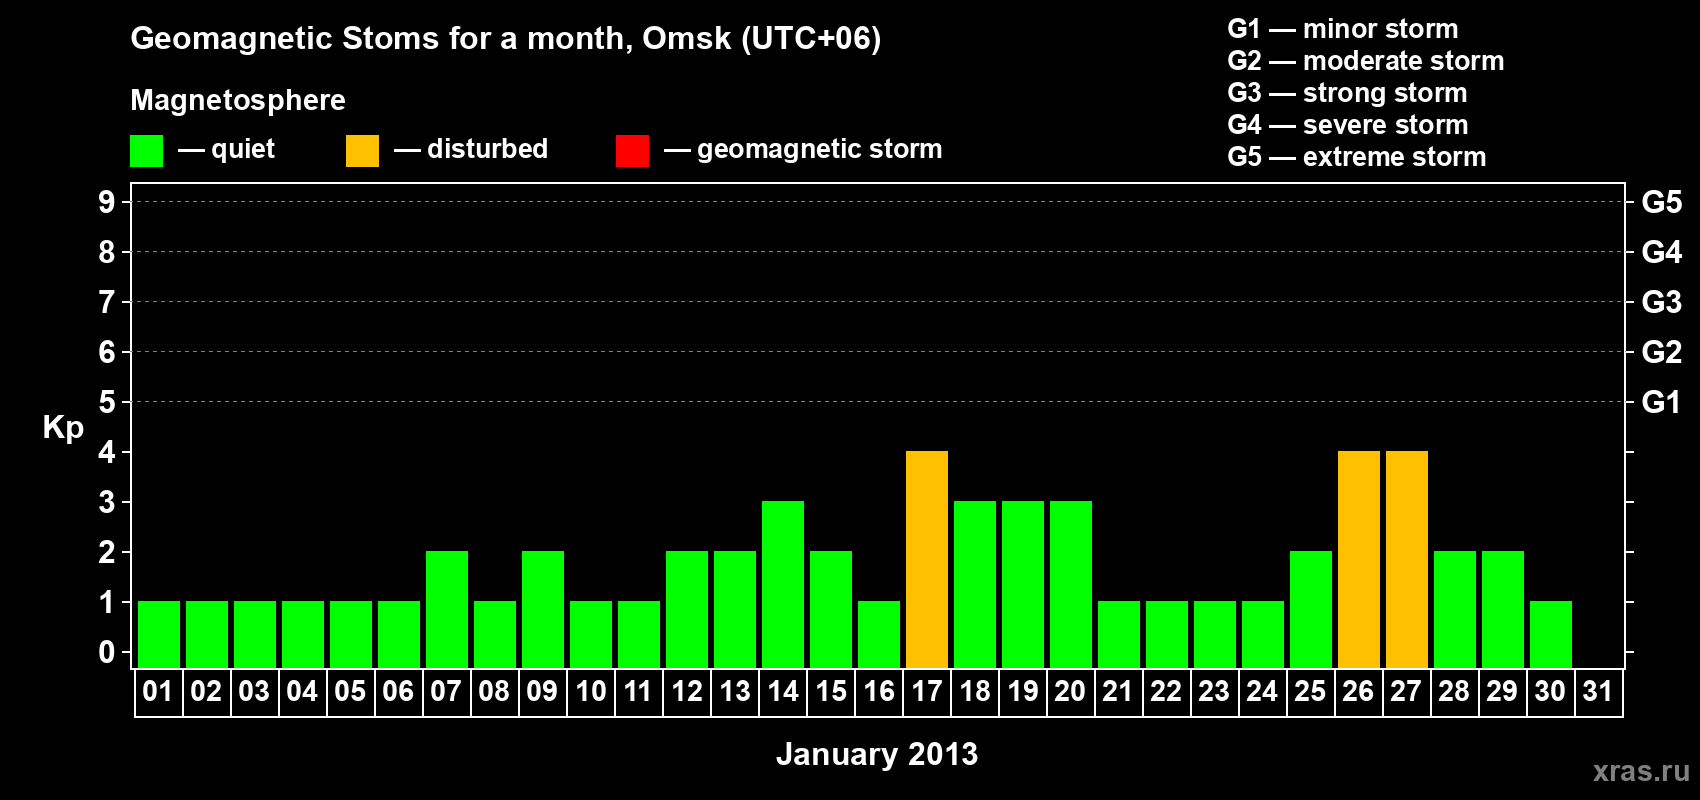Click the red geomagnetic storm legend swatch
Screen dimensions: 1700x800
[x=632, y=151]
